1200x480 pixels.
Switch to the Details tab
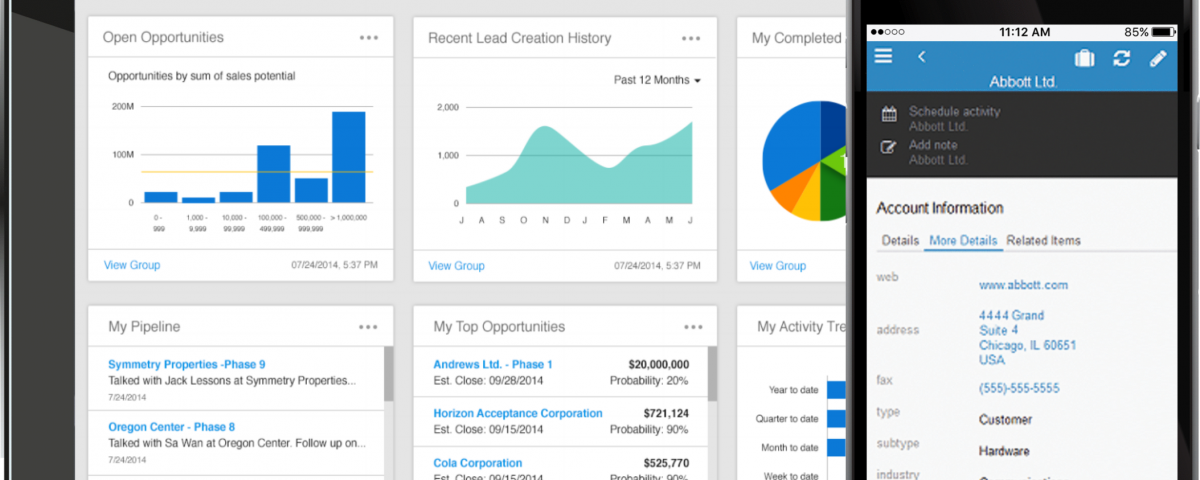coord(900,241)
